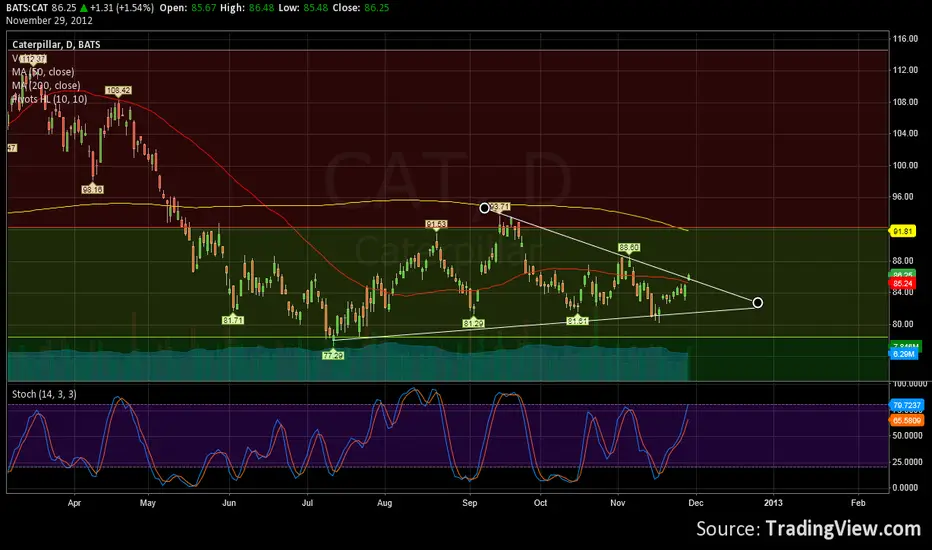The image size is (932, 550).
Task: Click the 81.29 pivot low label
Action: 474,323
